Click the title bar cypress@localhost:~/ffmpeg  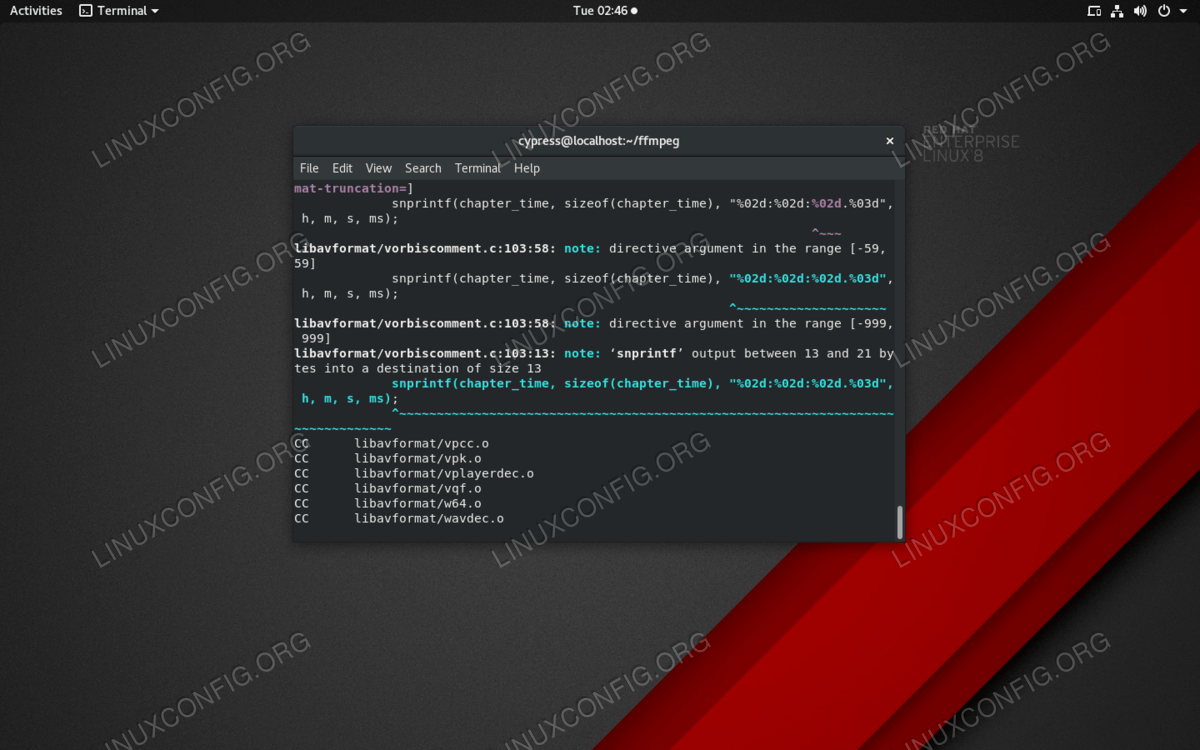coord(599,141)
